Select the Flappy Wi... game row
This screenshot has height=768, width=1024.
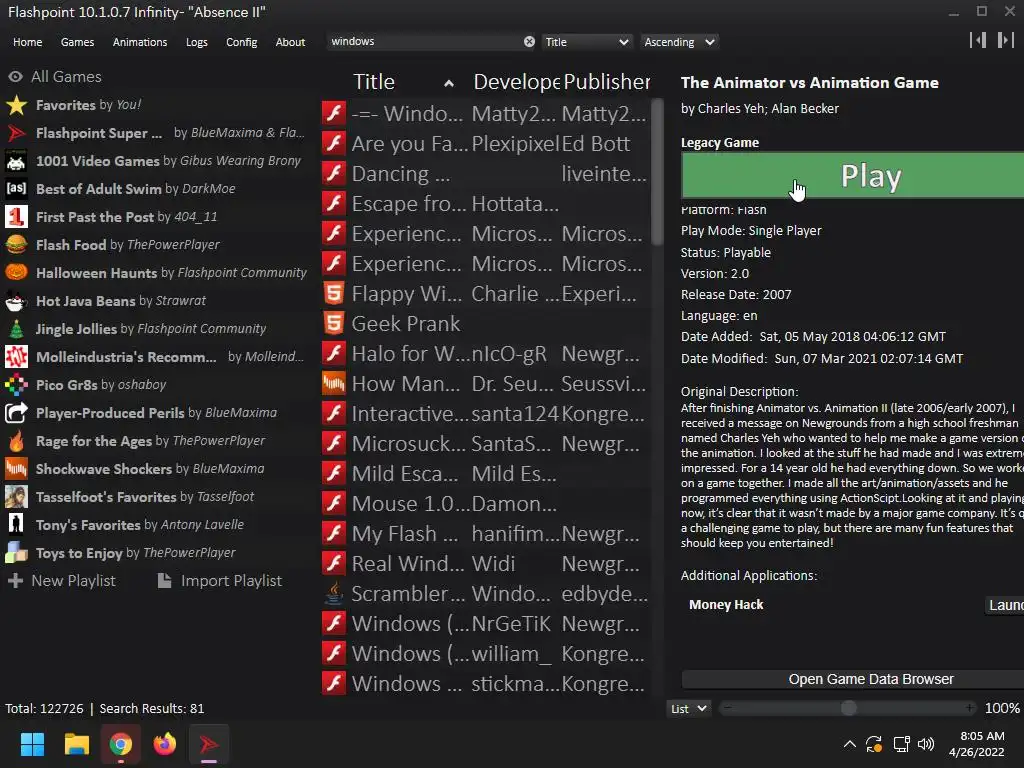[485, 294]
